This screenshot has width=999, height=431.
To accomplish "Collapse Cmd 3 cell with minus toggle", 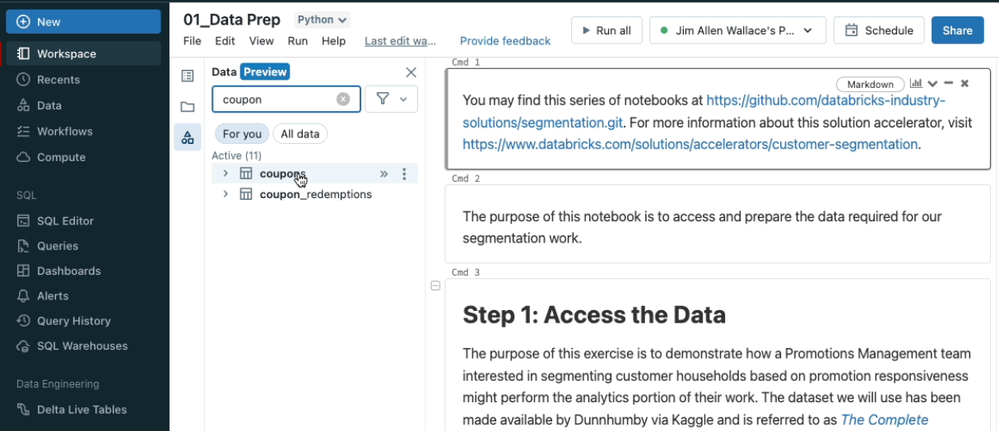I will pos(435,286).
